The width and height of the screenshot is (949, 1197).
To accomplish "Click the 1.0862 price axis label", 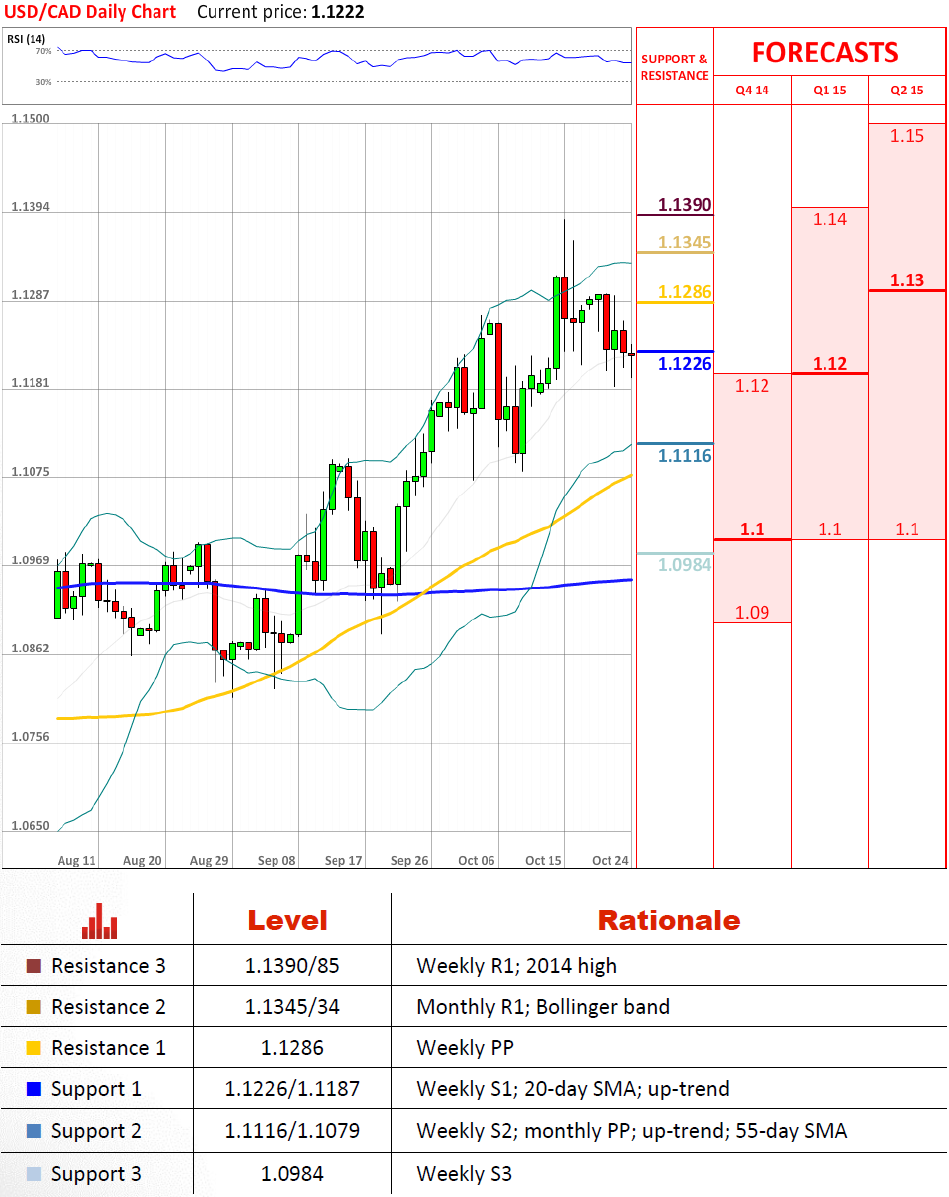I will point(31,647).
